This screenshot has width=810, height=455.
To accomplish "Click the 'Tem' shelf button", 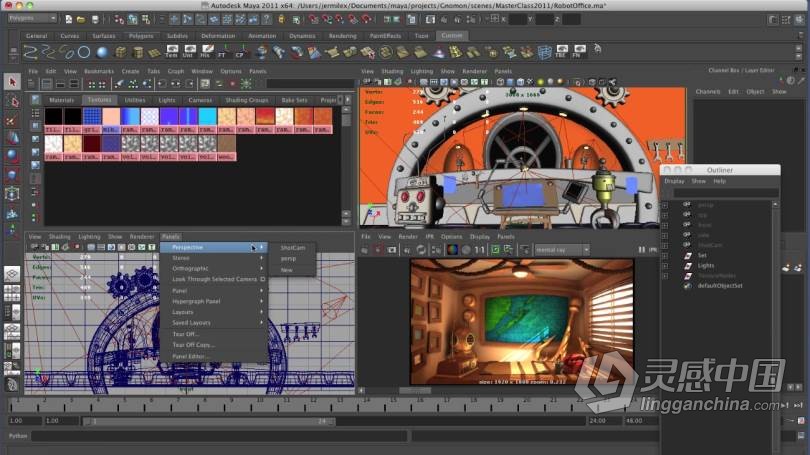I will click(172, 52).
